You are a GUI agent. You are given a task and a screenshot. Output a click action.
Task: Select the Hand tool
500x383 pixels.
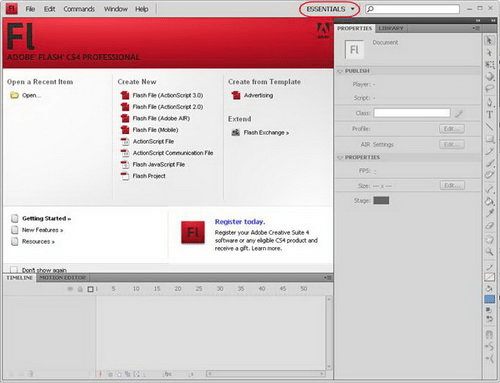[x=489, y=239]
